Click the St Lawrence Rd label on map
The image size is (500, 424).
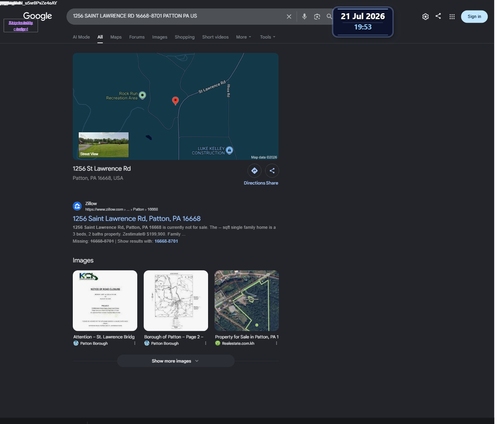[x=212, y=87]
